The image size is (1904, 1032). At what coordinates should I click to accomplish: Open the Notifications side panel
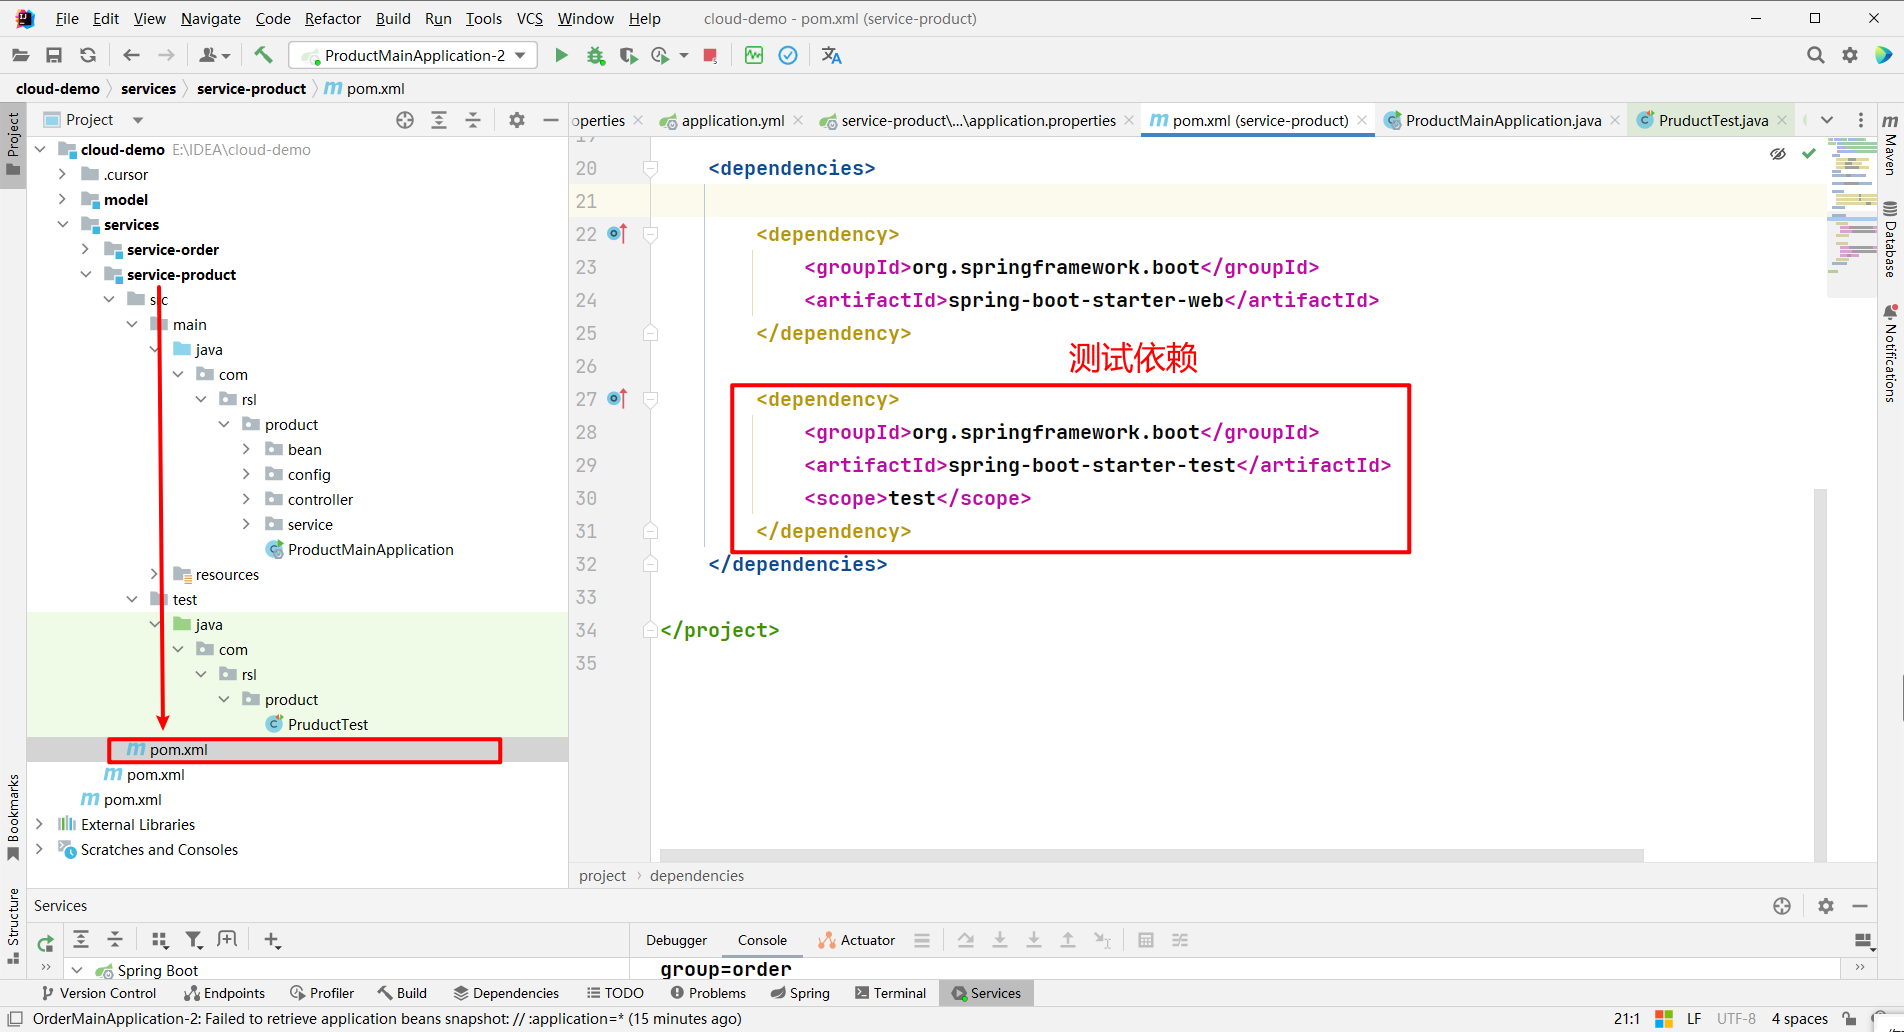[x=1890, y=353]
